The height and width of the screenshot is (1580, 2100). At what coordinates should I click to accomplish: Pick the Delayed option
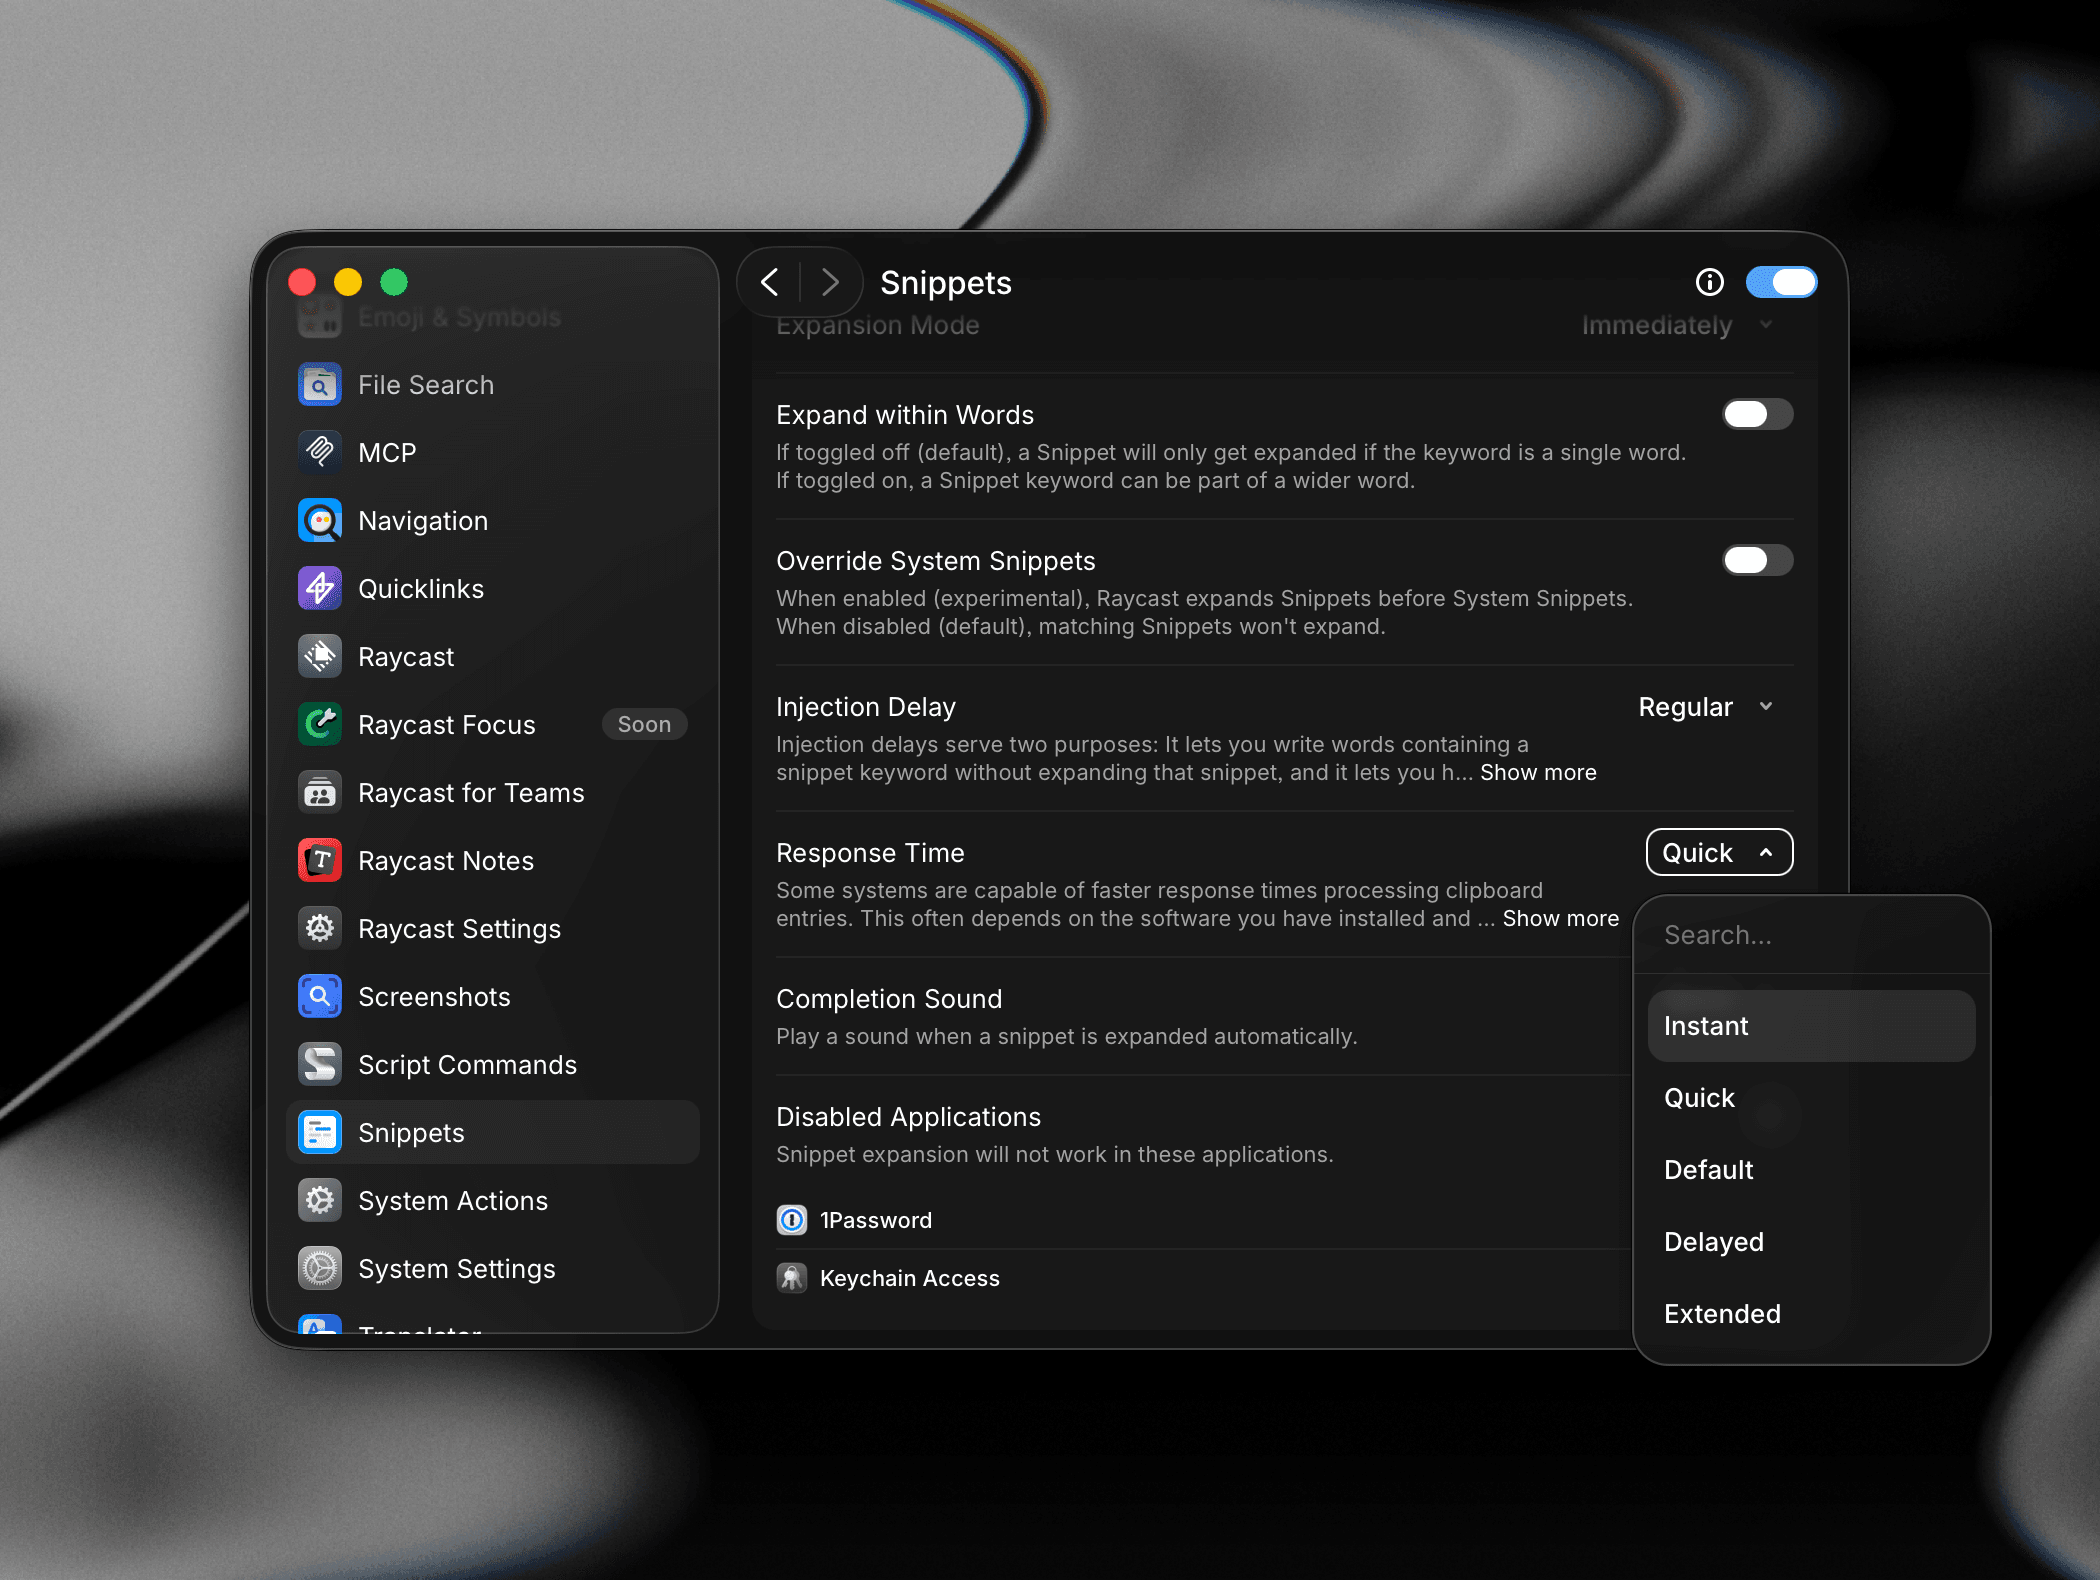click(x=1812, y=1242)
